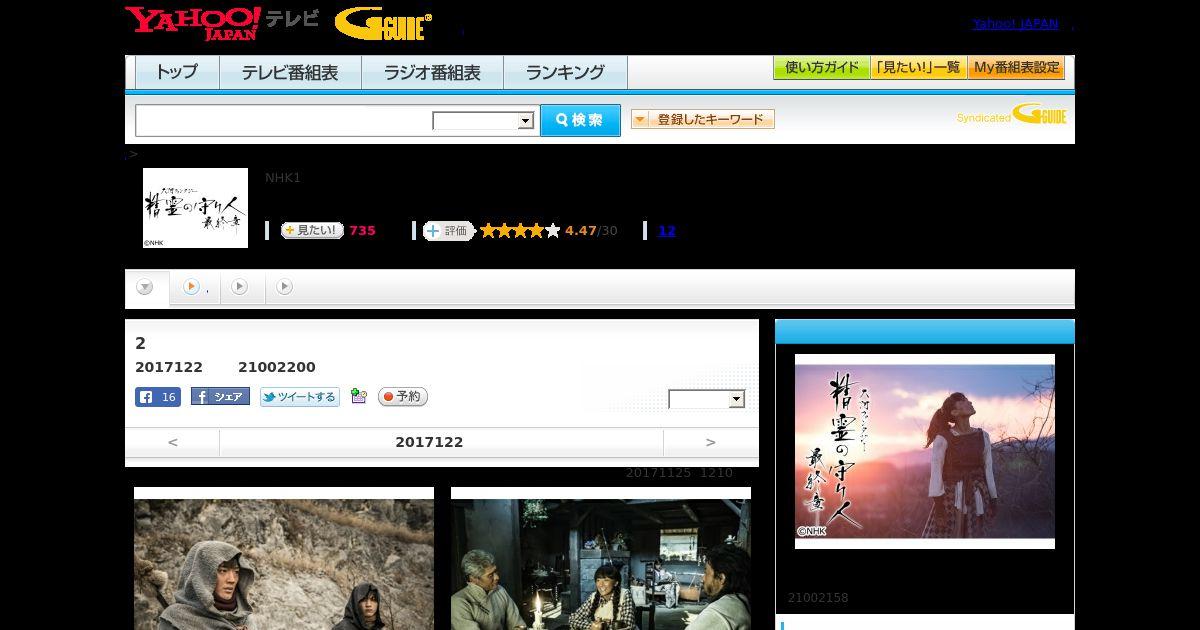Expand the 登録したキーワード dropdown
This screenshot has height=630, width=1200.
click(x=703, y=119)
